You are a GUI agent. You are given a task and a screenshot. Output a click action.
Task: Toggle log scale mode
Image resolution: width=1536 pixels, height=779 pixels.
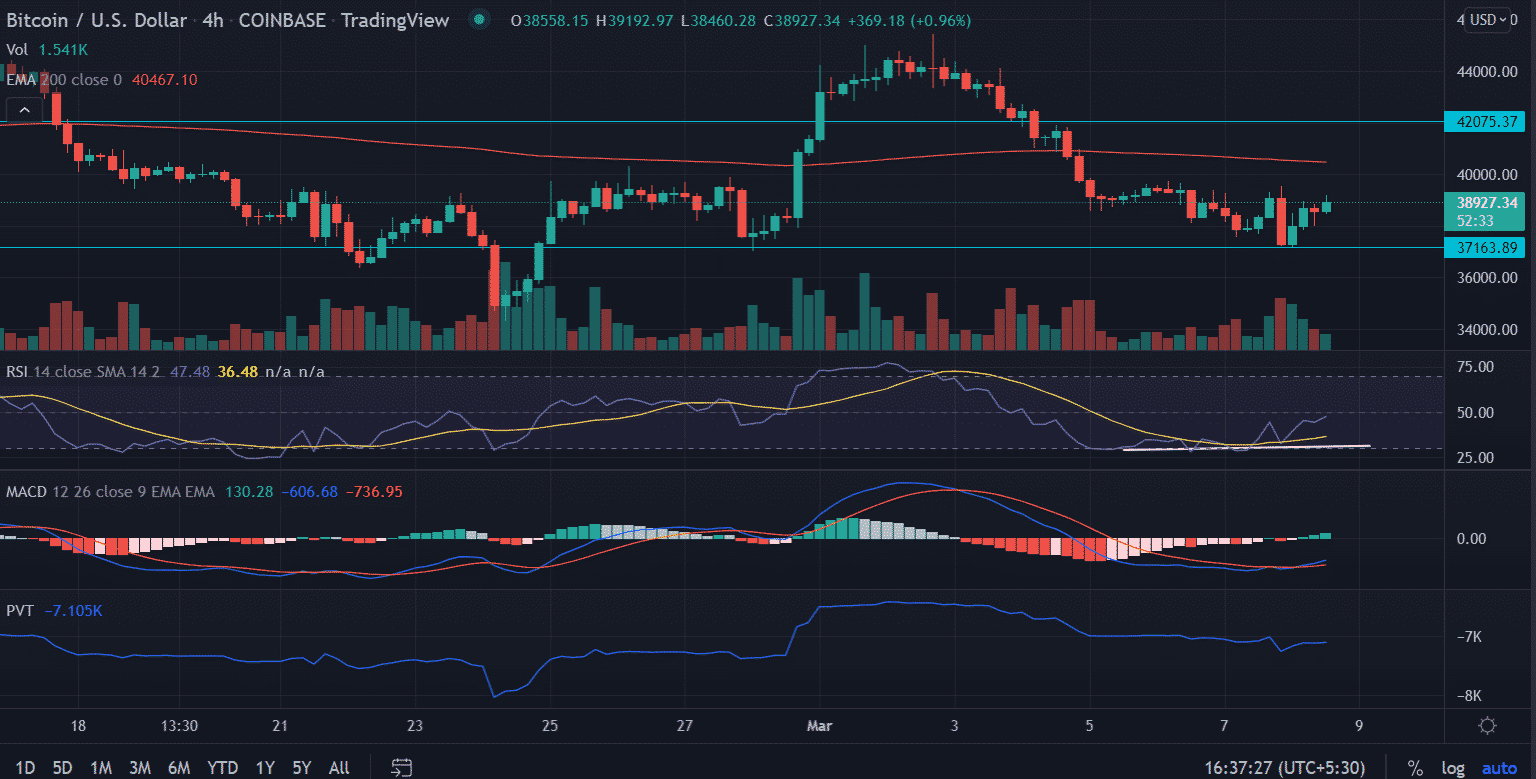1453,768
